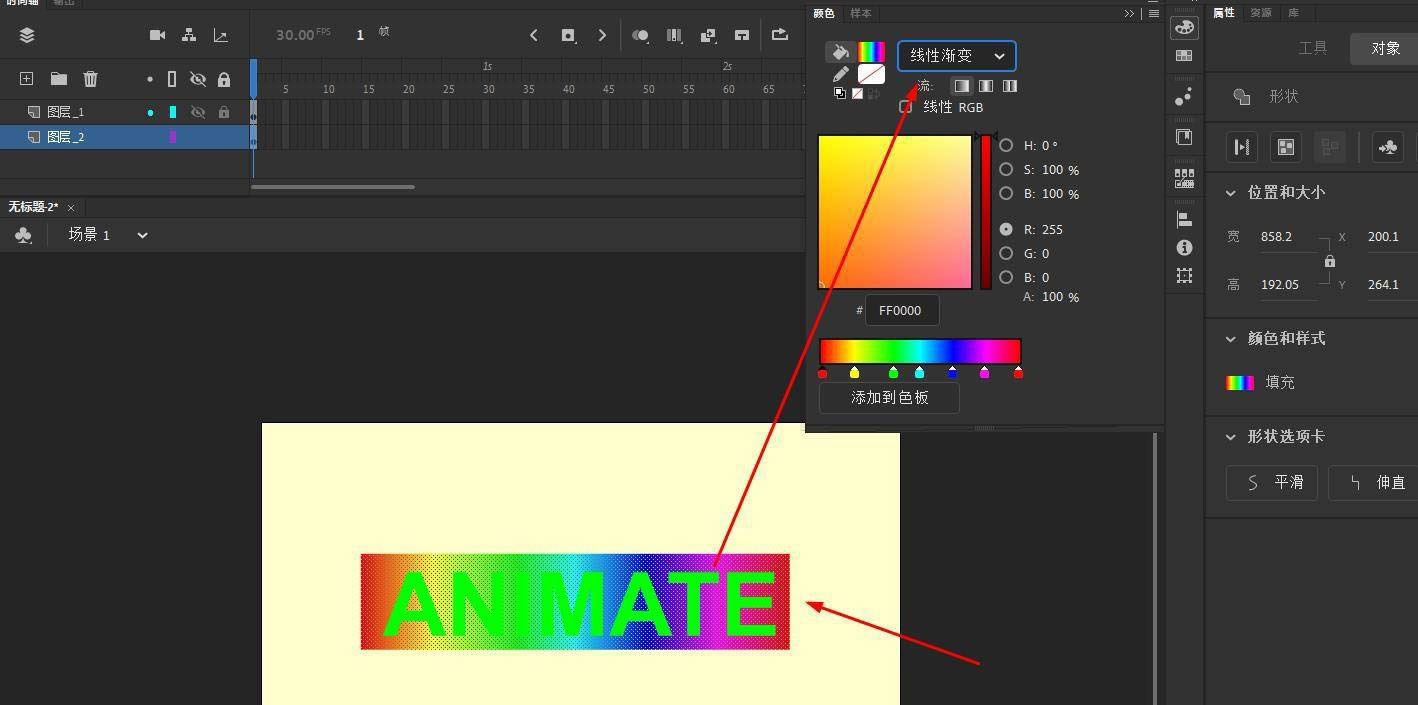Select the H hue radio button
This screenshot has width=1418, height=705.
(1006, 145)
